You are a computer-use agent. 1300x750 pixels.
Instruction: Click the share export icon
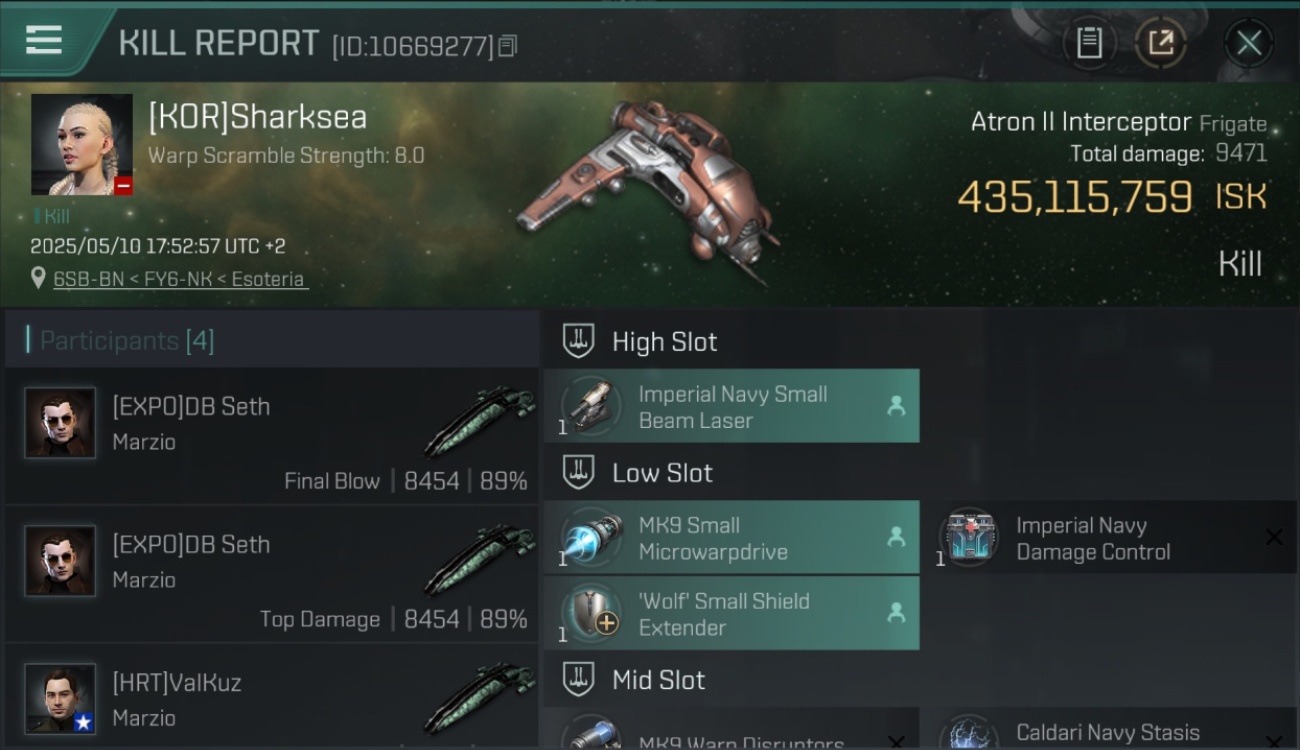click(x=1160, y=43)
